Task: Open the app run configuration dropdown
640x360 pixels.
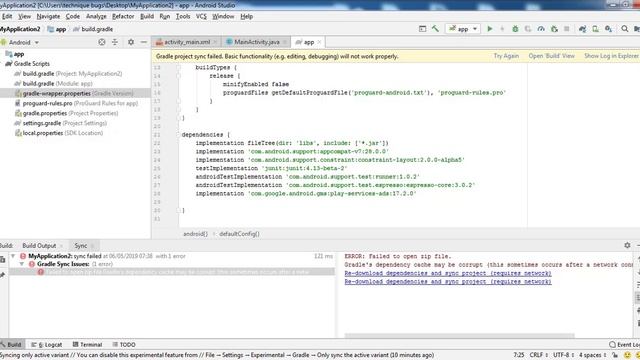Action: click(463, 29)
